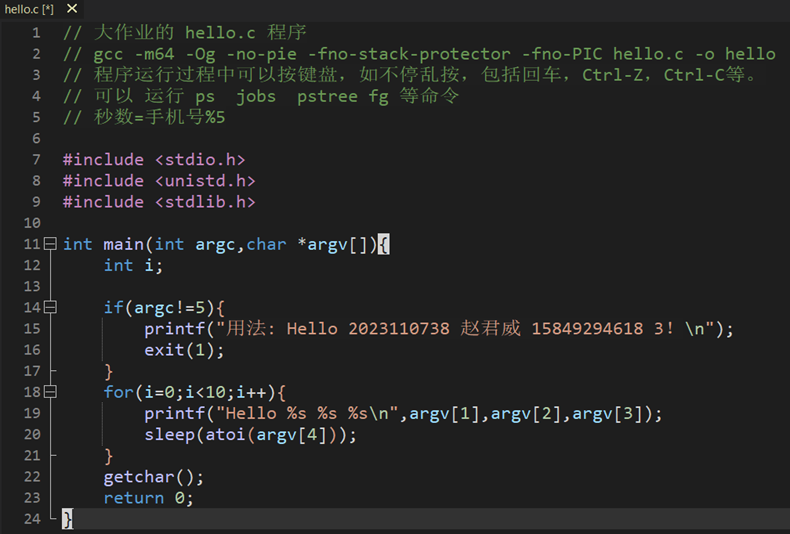Collapse the for loop fold marker
Screen dimensions: 790x534
[x=50, y=392]
